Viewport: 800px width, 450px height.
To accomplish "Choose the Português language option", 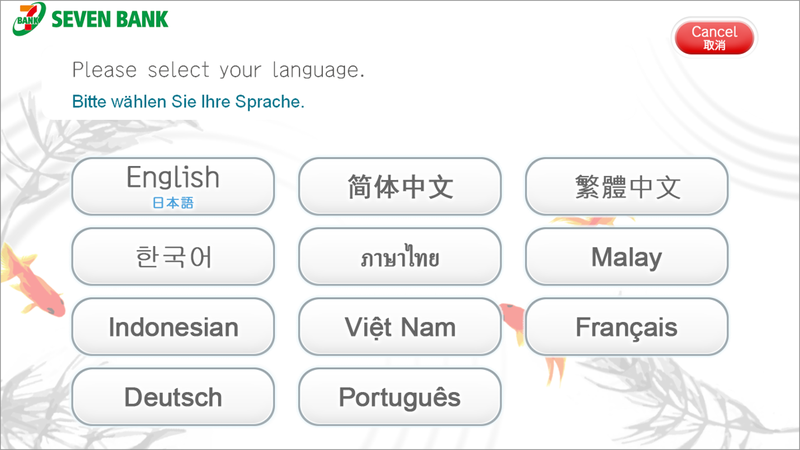I will tap(400, 396).
